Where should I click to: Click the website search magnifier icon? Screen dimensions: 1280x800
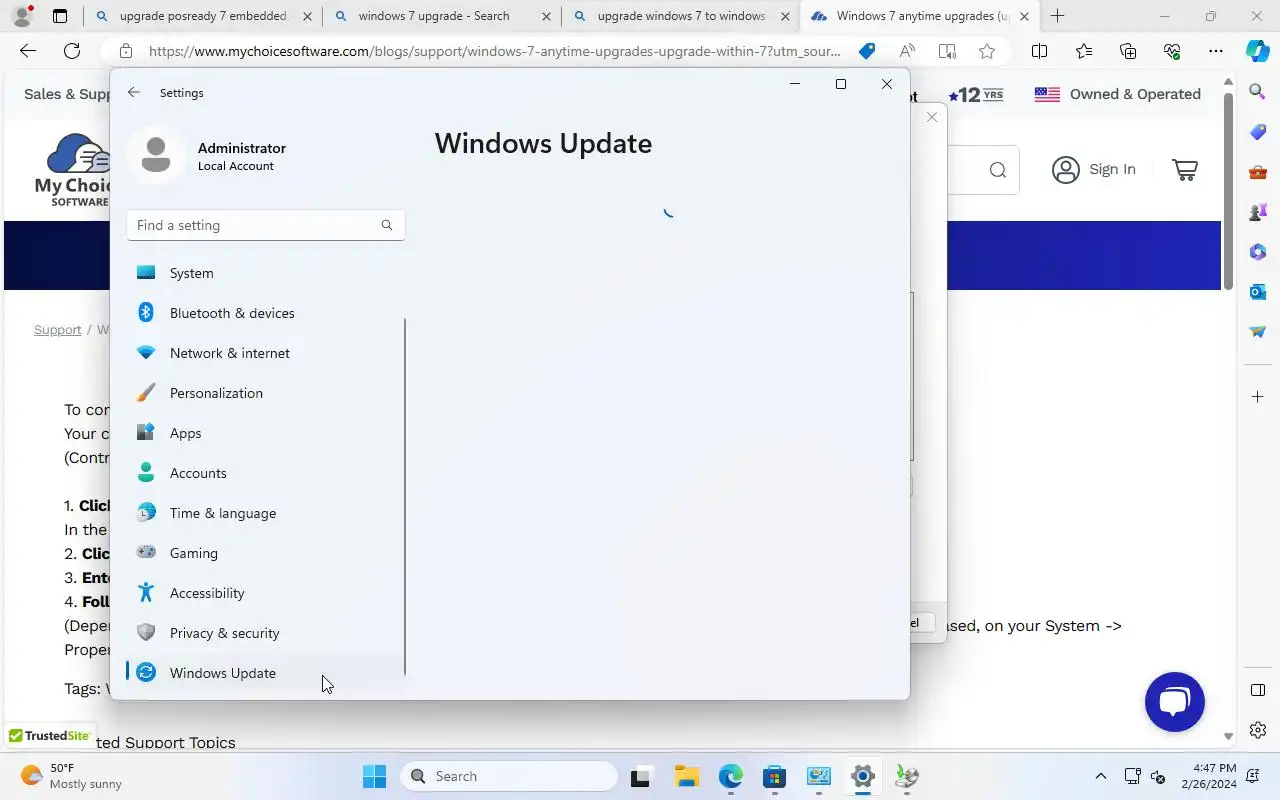tap(998, 170)
